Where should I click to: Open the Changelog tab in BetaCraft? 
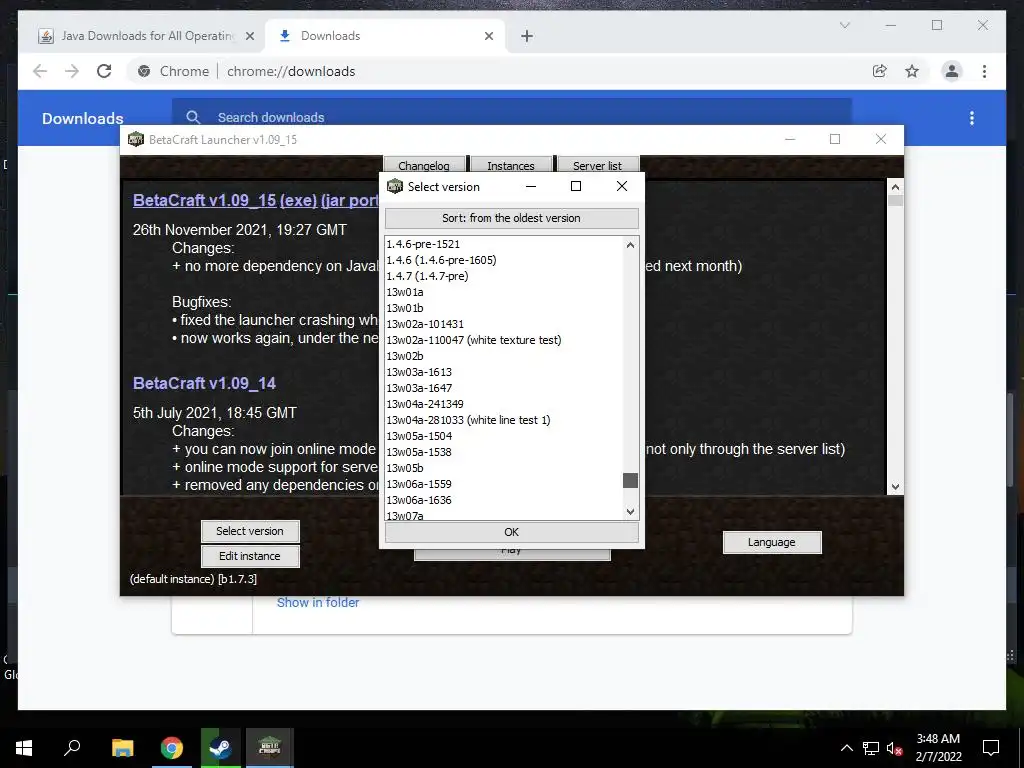click(424, 166)
